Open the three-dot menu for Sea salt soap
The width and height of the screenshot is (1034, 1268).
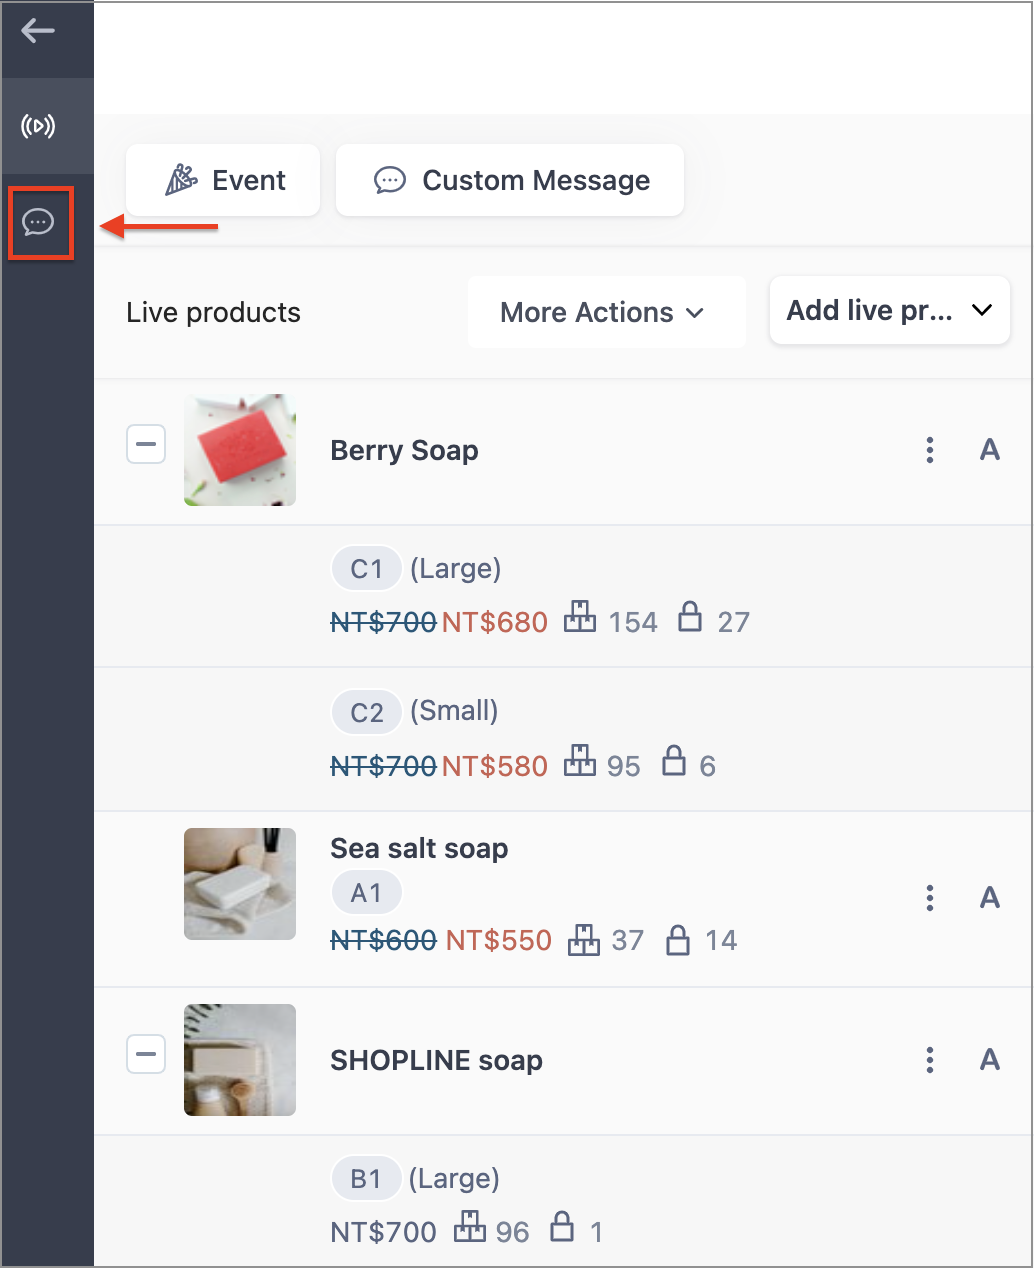(930, 898)
